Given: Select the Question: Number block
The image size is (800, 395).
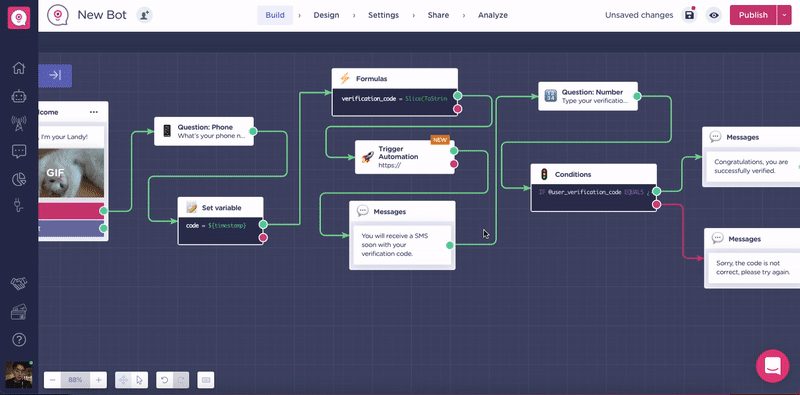Looking at the screenshot, I should click(x=588, y=96).
